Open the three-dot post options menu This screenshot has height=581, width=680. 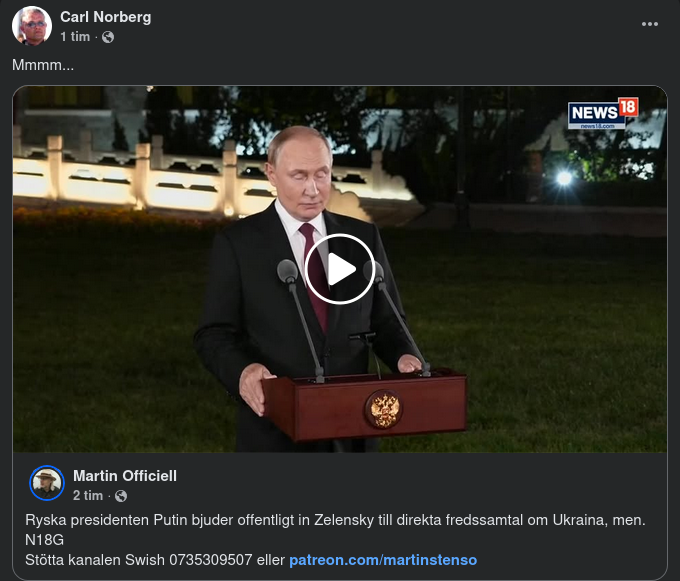click(x=650, y=24)
